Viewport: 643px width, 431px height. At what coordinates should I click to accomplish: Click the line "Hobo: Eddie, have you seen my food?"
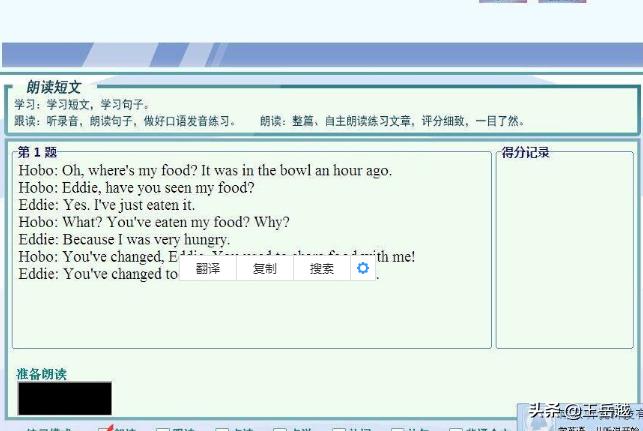click(136, 187)
